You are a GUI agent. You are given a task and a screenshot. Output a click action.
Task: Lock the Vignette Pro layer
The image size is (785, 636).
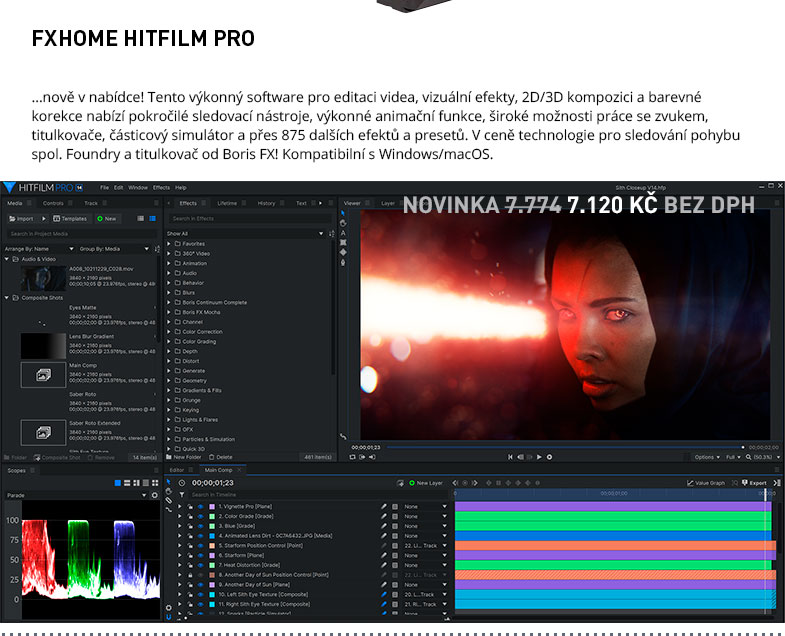[190, 506]
